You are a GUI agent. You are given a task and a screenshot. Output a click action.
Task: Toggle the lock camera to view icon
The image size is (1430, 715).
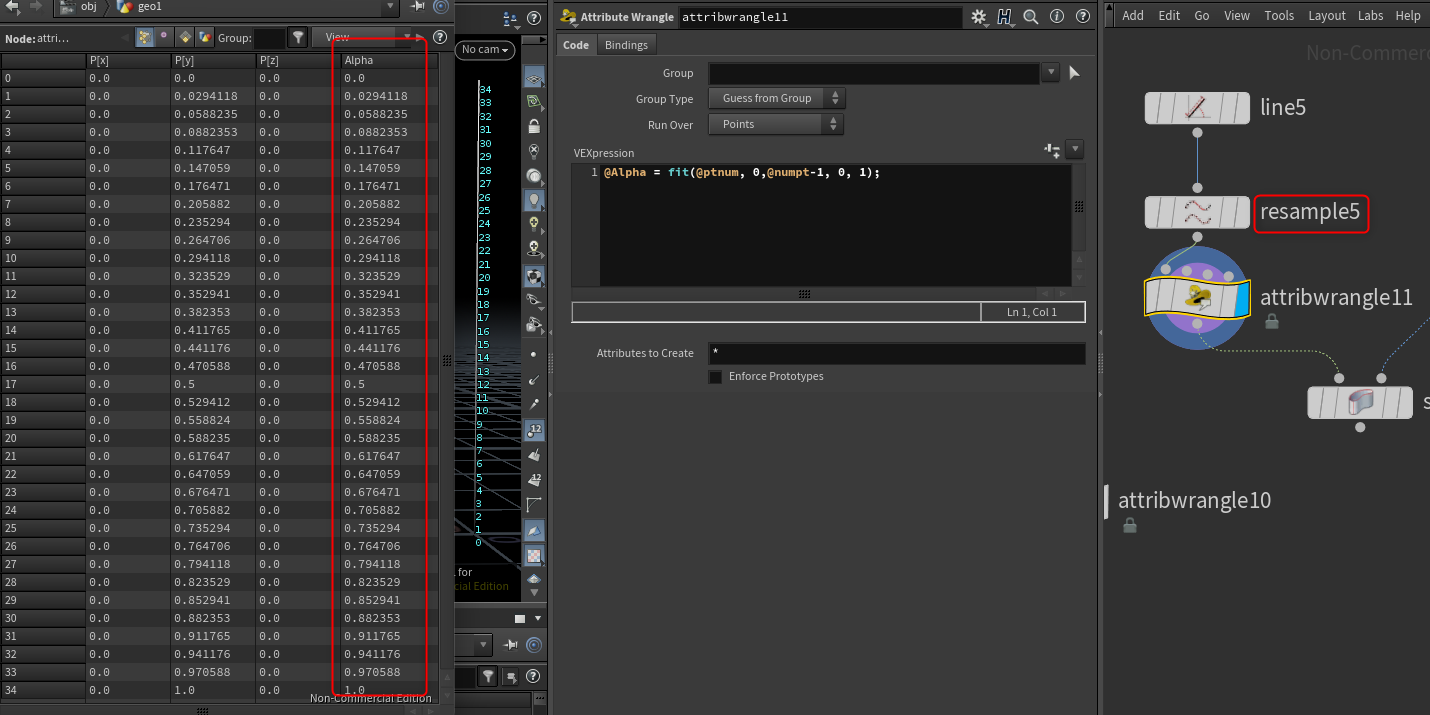(x=535, y=126)
